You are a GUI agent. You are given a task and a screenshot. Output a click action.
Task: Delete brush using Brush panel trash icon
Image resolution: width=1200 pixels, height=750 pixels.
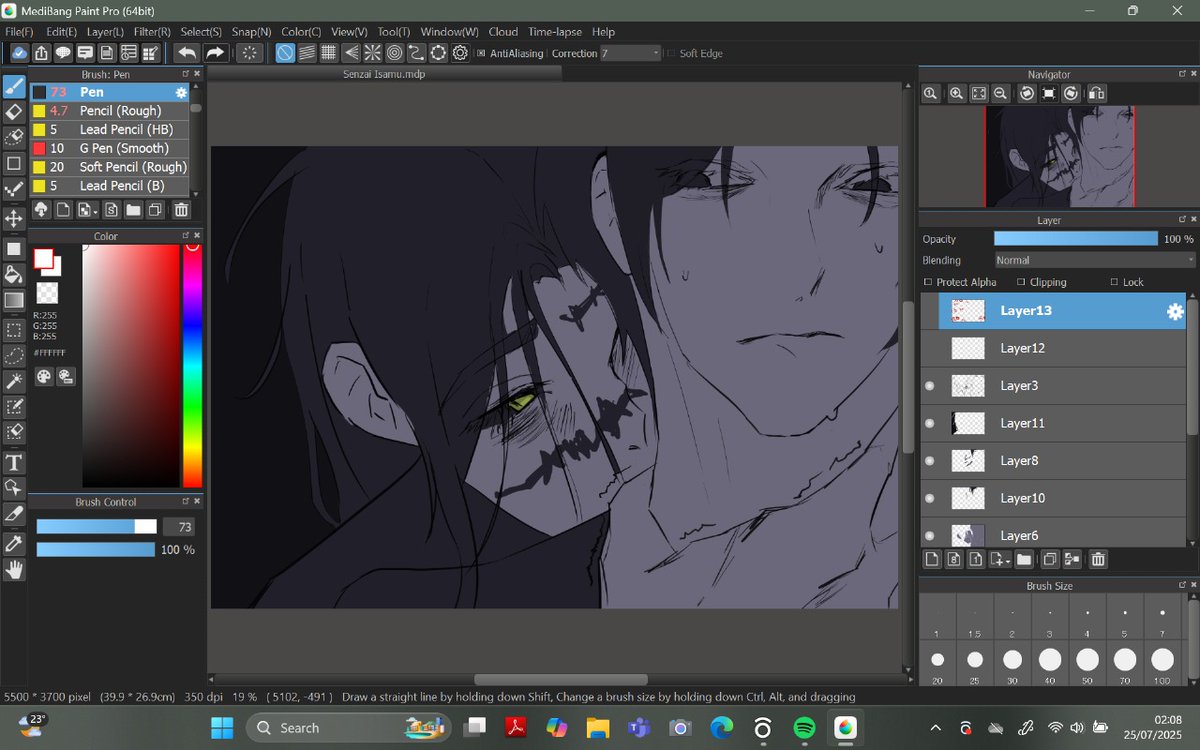[181, 210]
